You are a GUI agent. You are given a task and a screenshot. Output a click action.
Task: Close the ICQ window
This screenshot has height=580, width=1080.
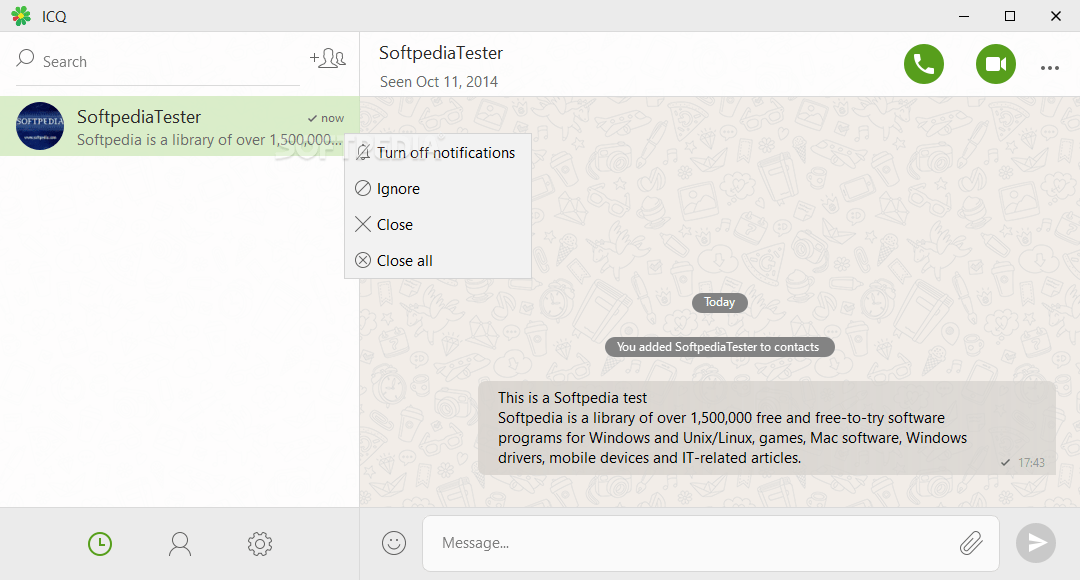tap(1055, 16)
